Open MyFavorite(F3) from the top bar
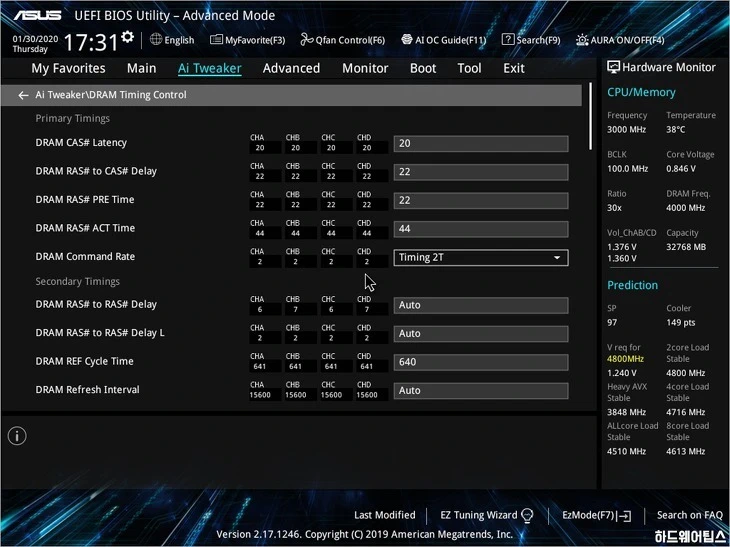Image resolution: width=730 pixels, height=547 pixels. pos(247,40)
